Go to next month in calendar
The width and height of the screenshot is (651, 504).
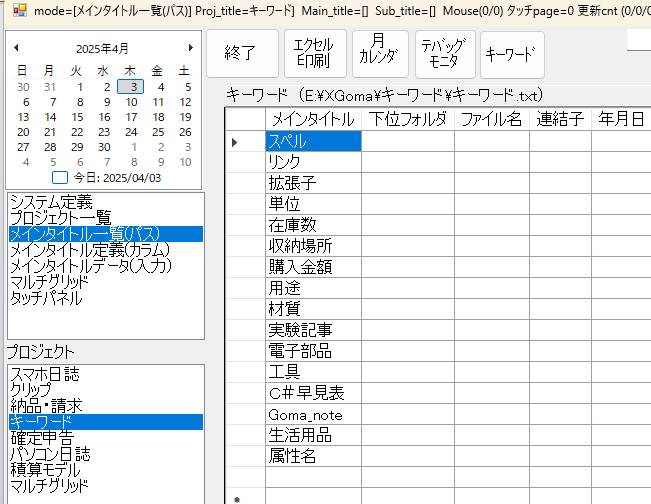(x=190, y=48)
